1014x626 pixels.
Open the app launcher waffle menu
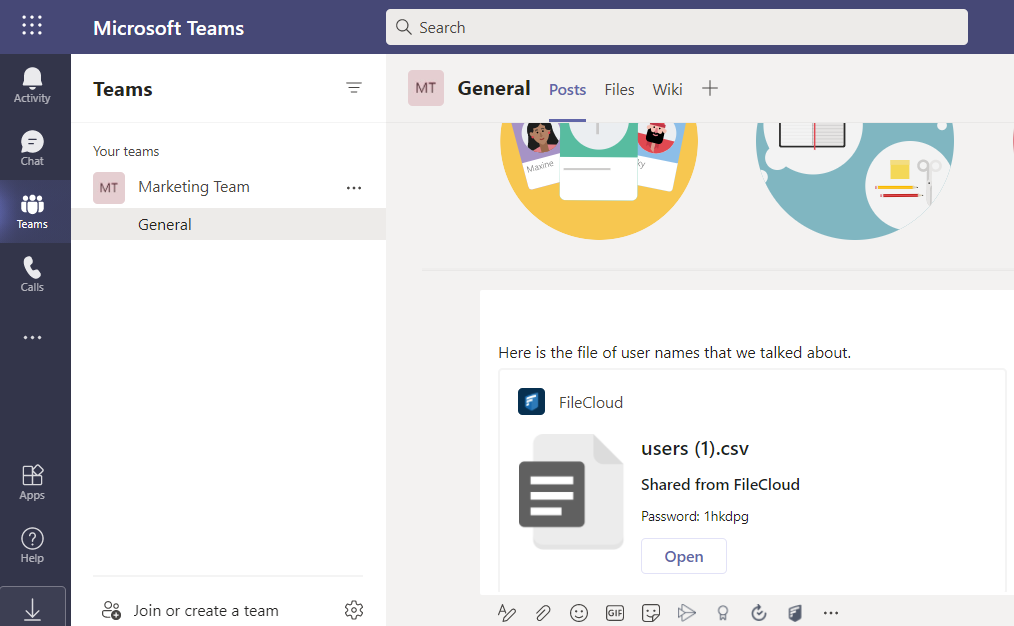click(x=32, y=27)
